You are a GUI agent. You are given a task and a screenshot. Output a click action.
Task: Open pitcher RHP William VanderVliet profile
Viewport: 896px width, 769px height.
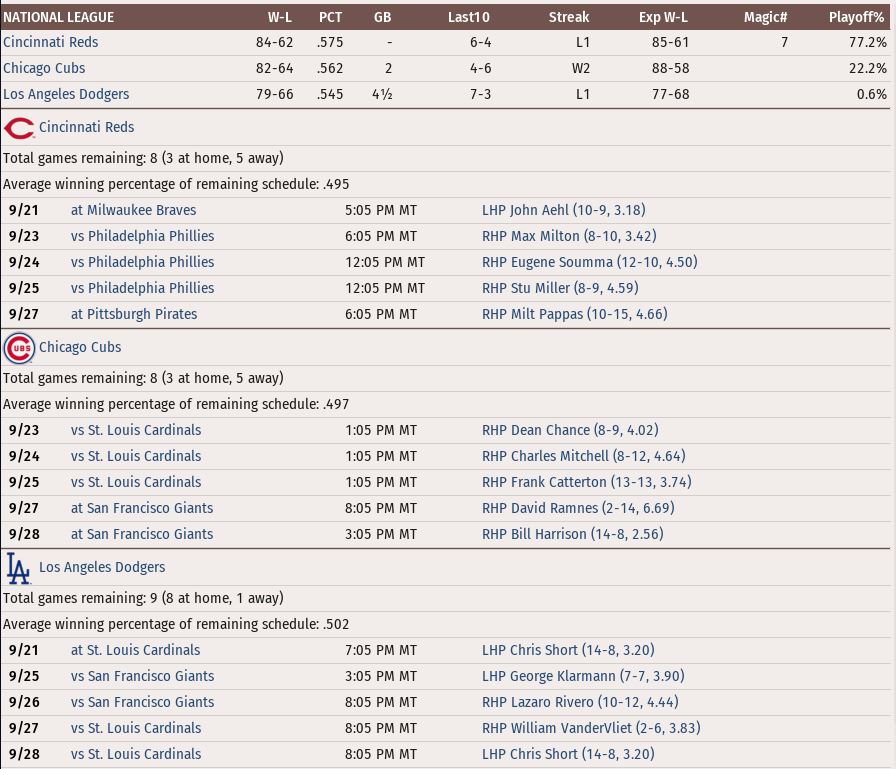pos(591,728)
